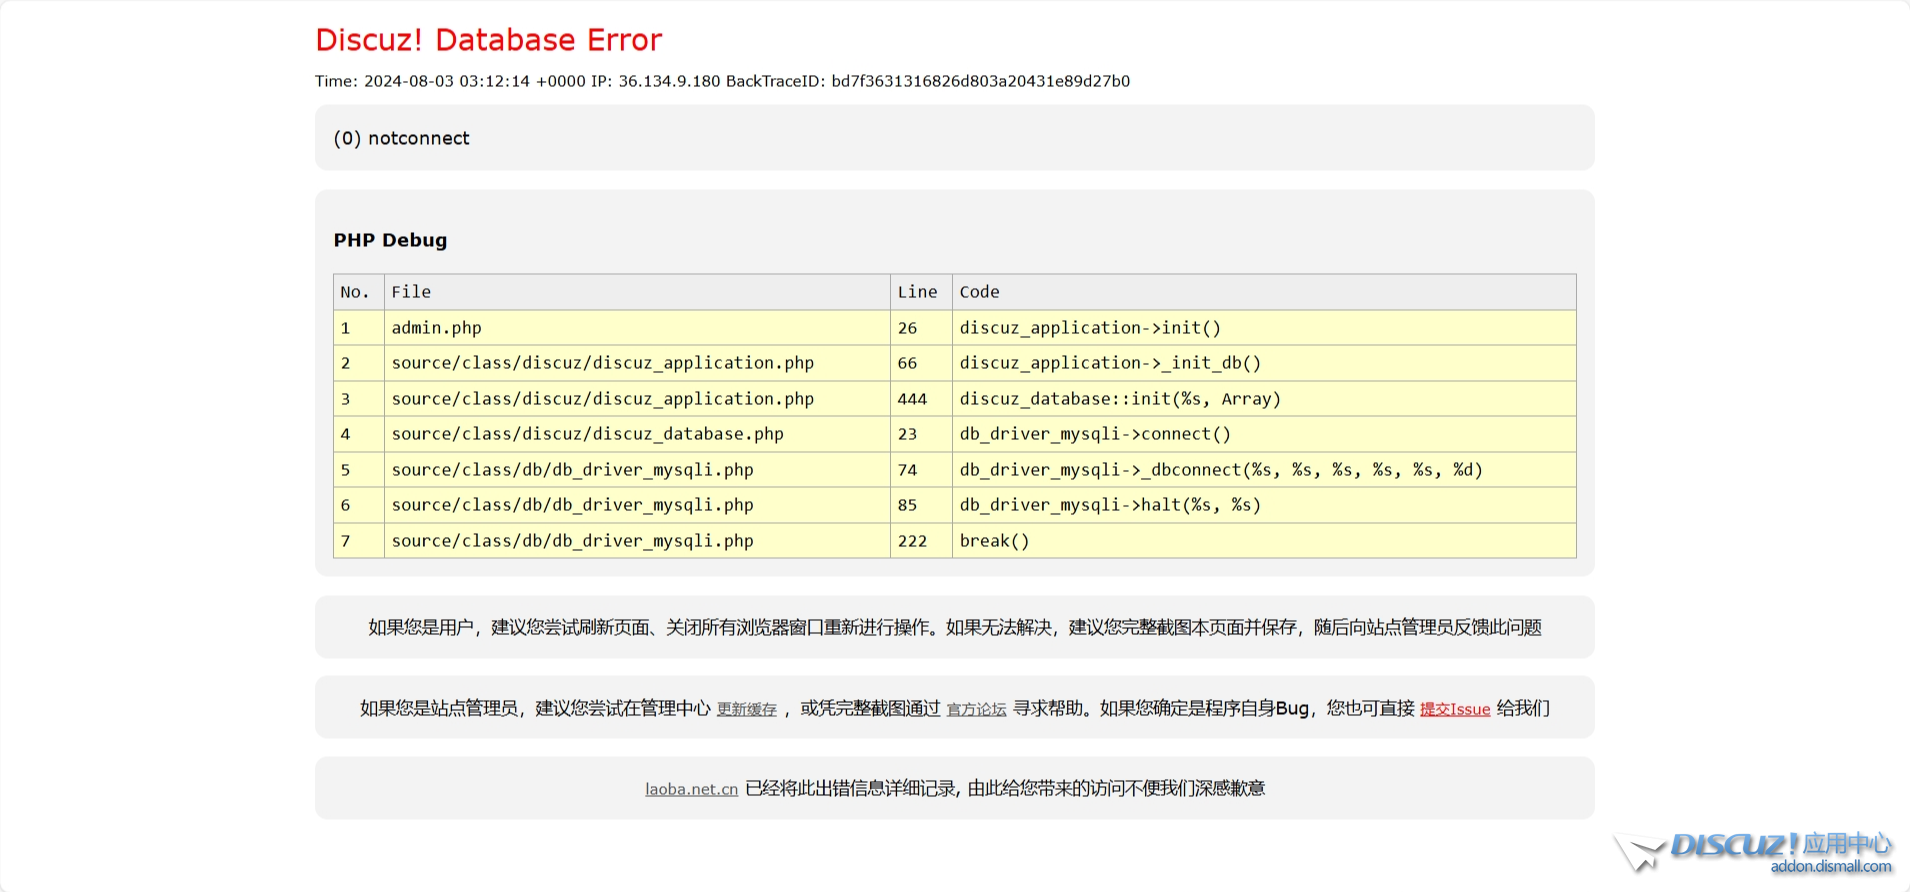Click discuz_database.php file cell
The height and width of the screenshot is (892, 1910).
click(x=637, y=434)
